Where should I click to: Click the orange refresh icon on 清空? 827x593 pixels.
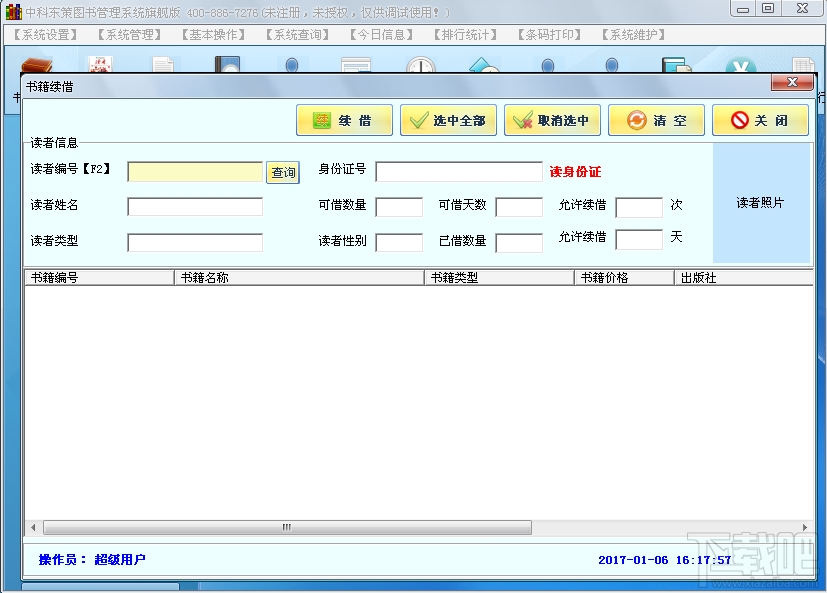tap(637, 120)
